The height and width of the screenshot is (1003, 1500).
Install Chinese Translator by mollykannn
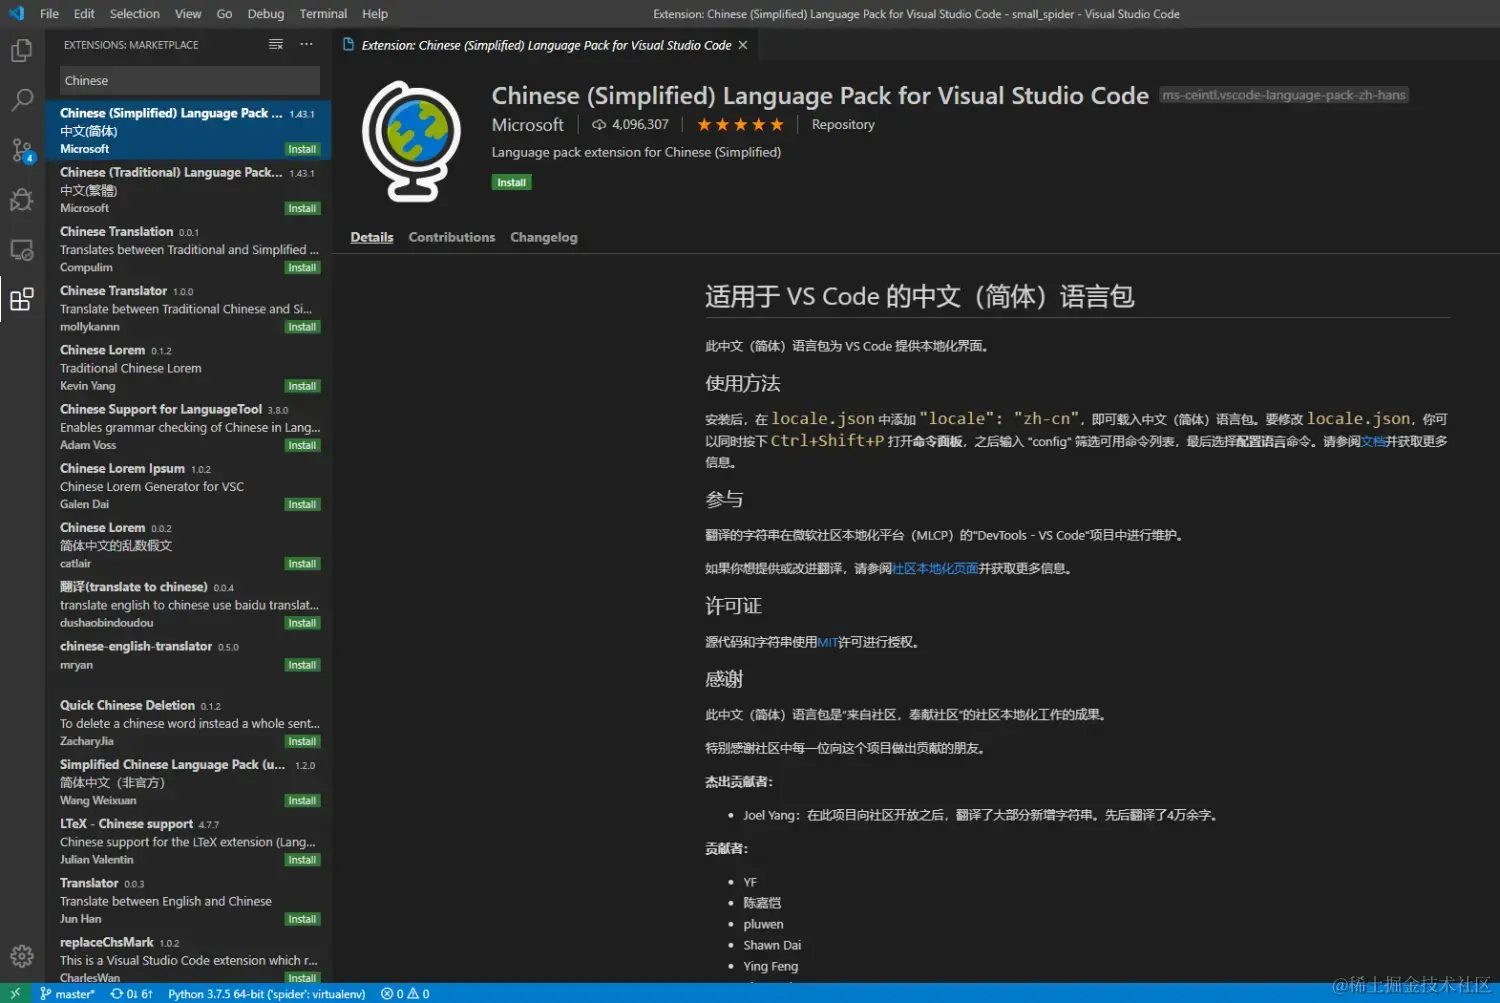302,326
